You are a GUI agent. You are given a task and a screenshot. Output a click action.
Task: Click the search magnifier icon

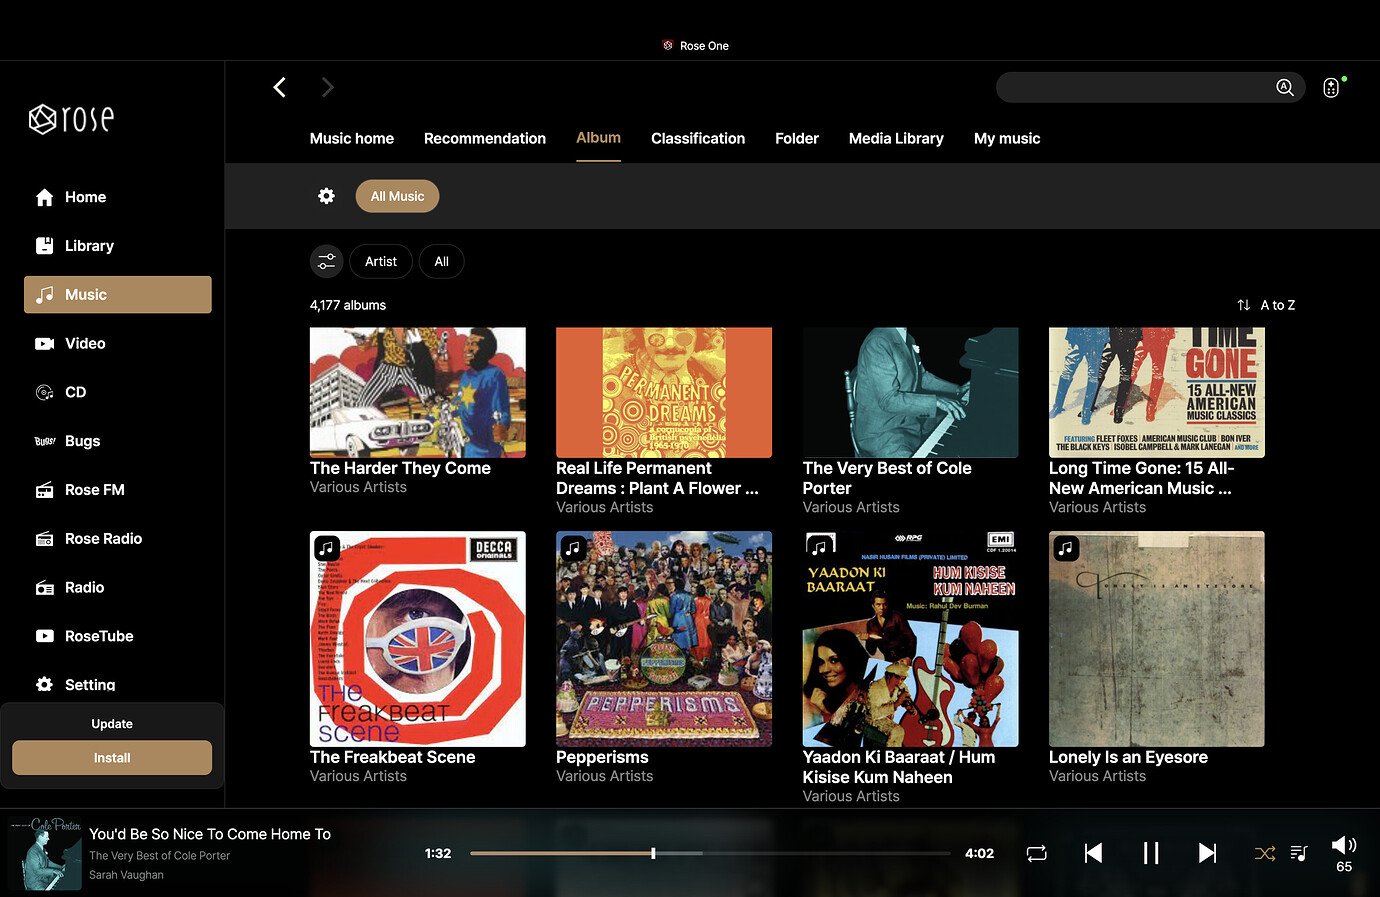click(x=1285, y=88)
